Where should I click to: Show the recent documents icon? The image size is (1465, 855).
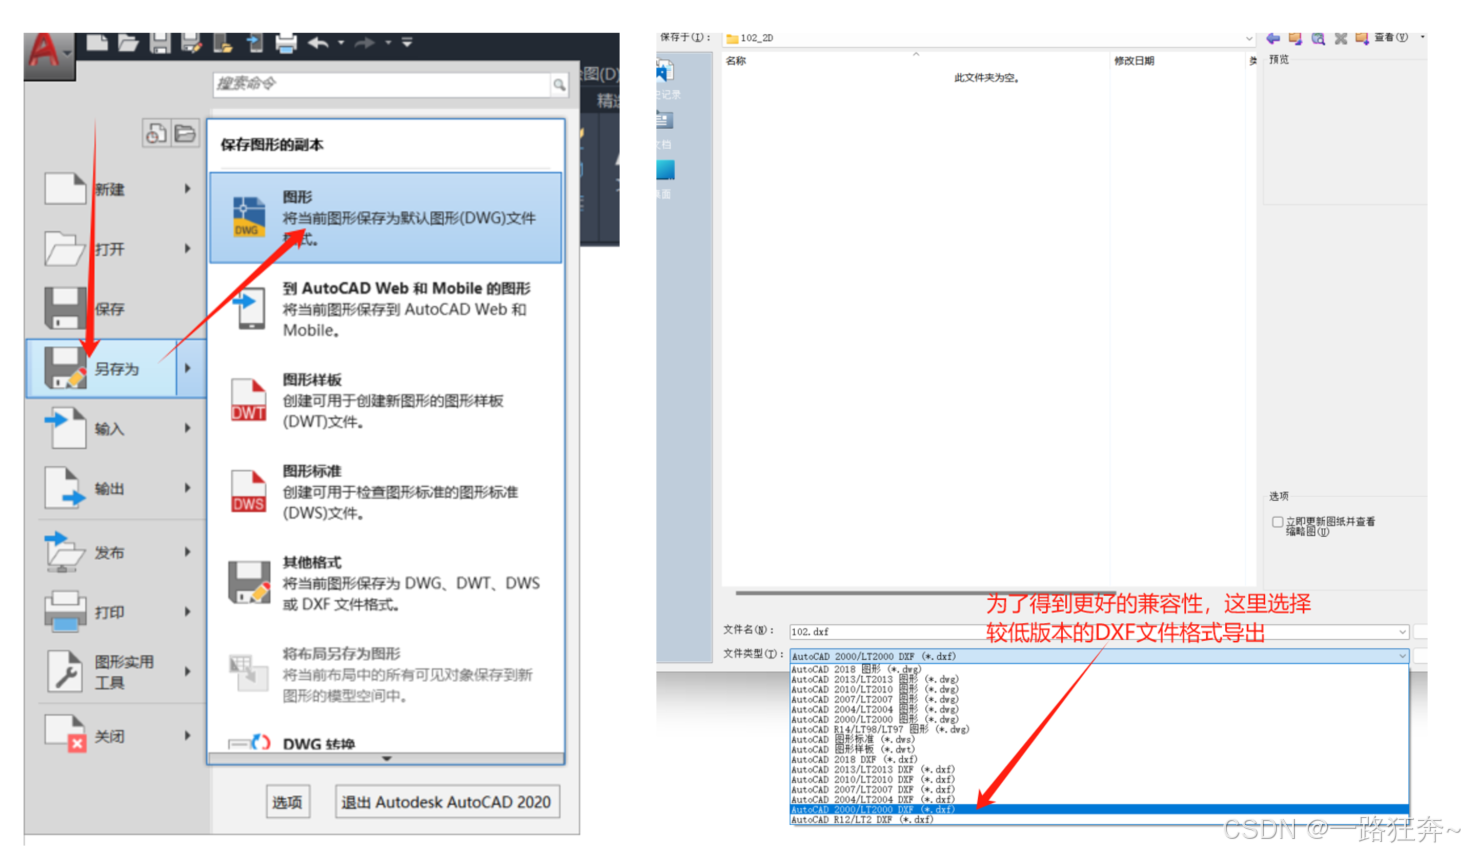click(x=156, y=133)
